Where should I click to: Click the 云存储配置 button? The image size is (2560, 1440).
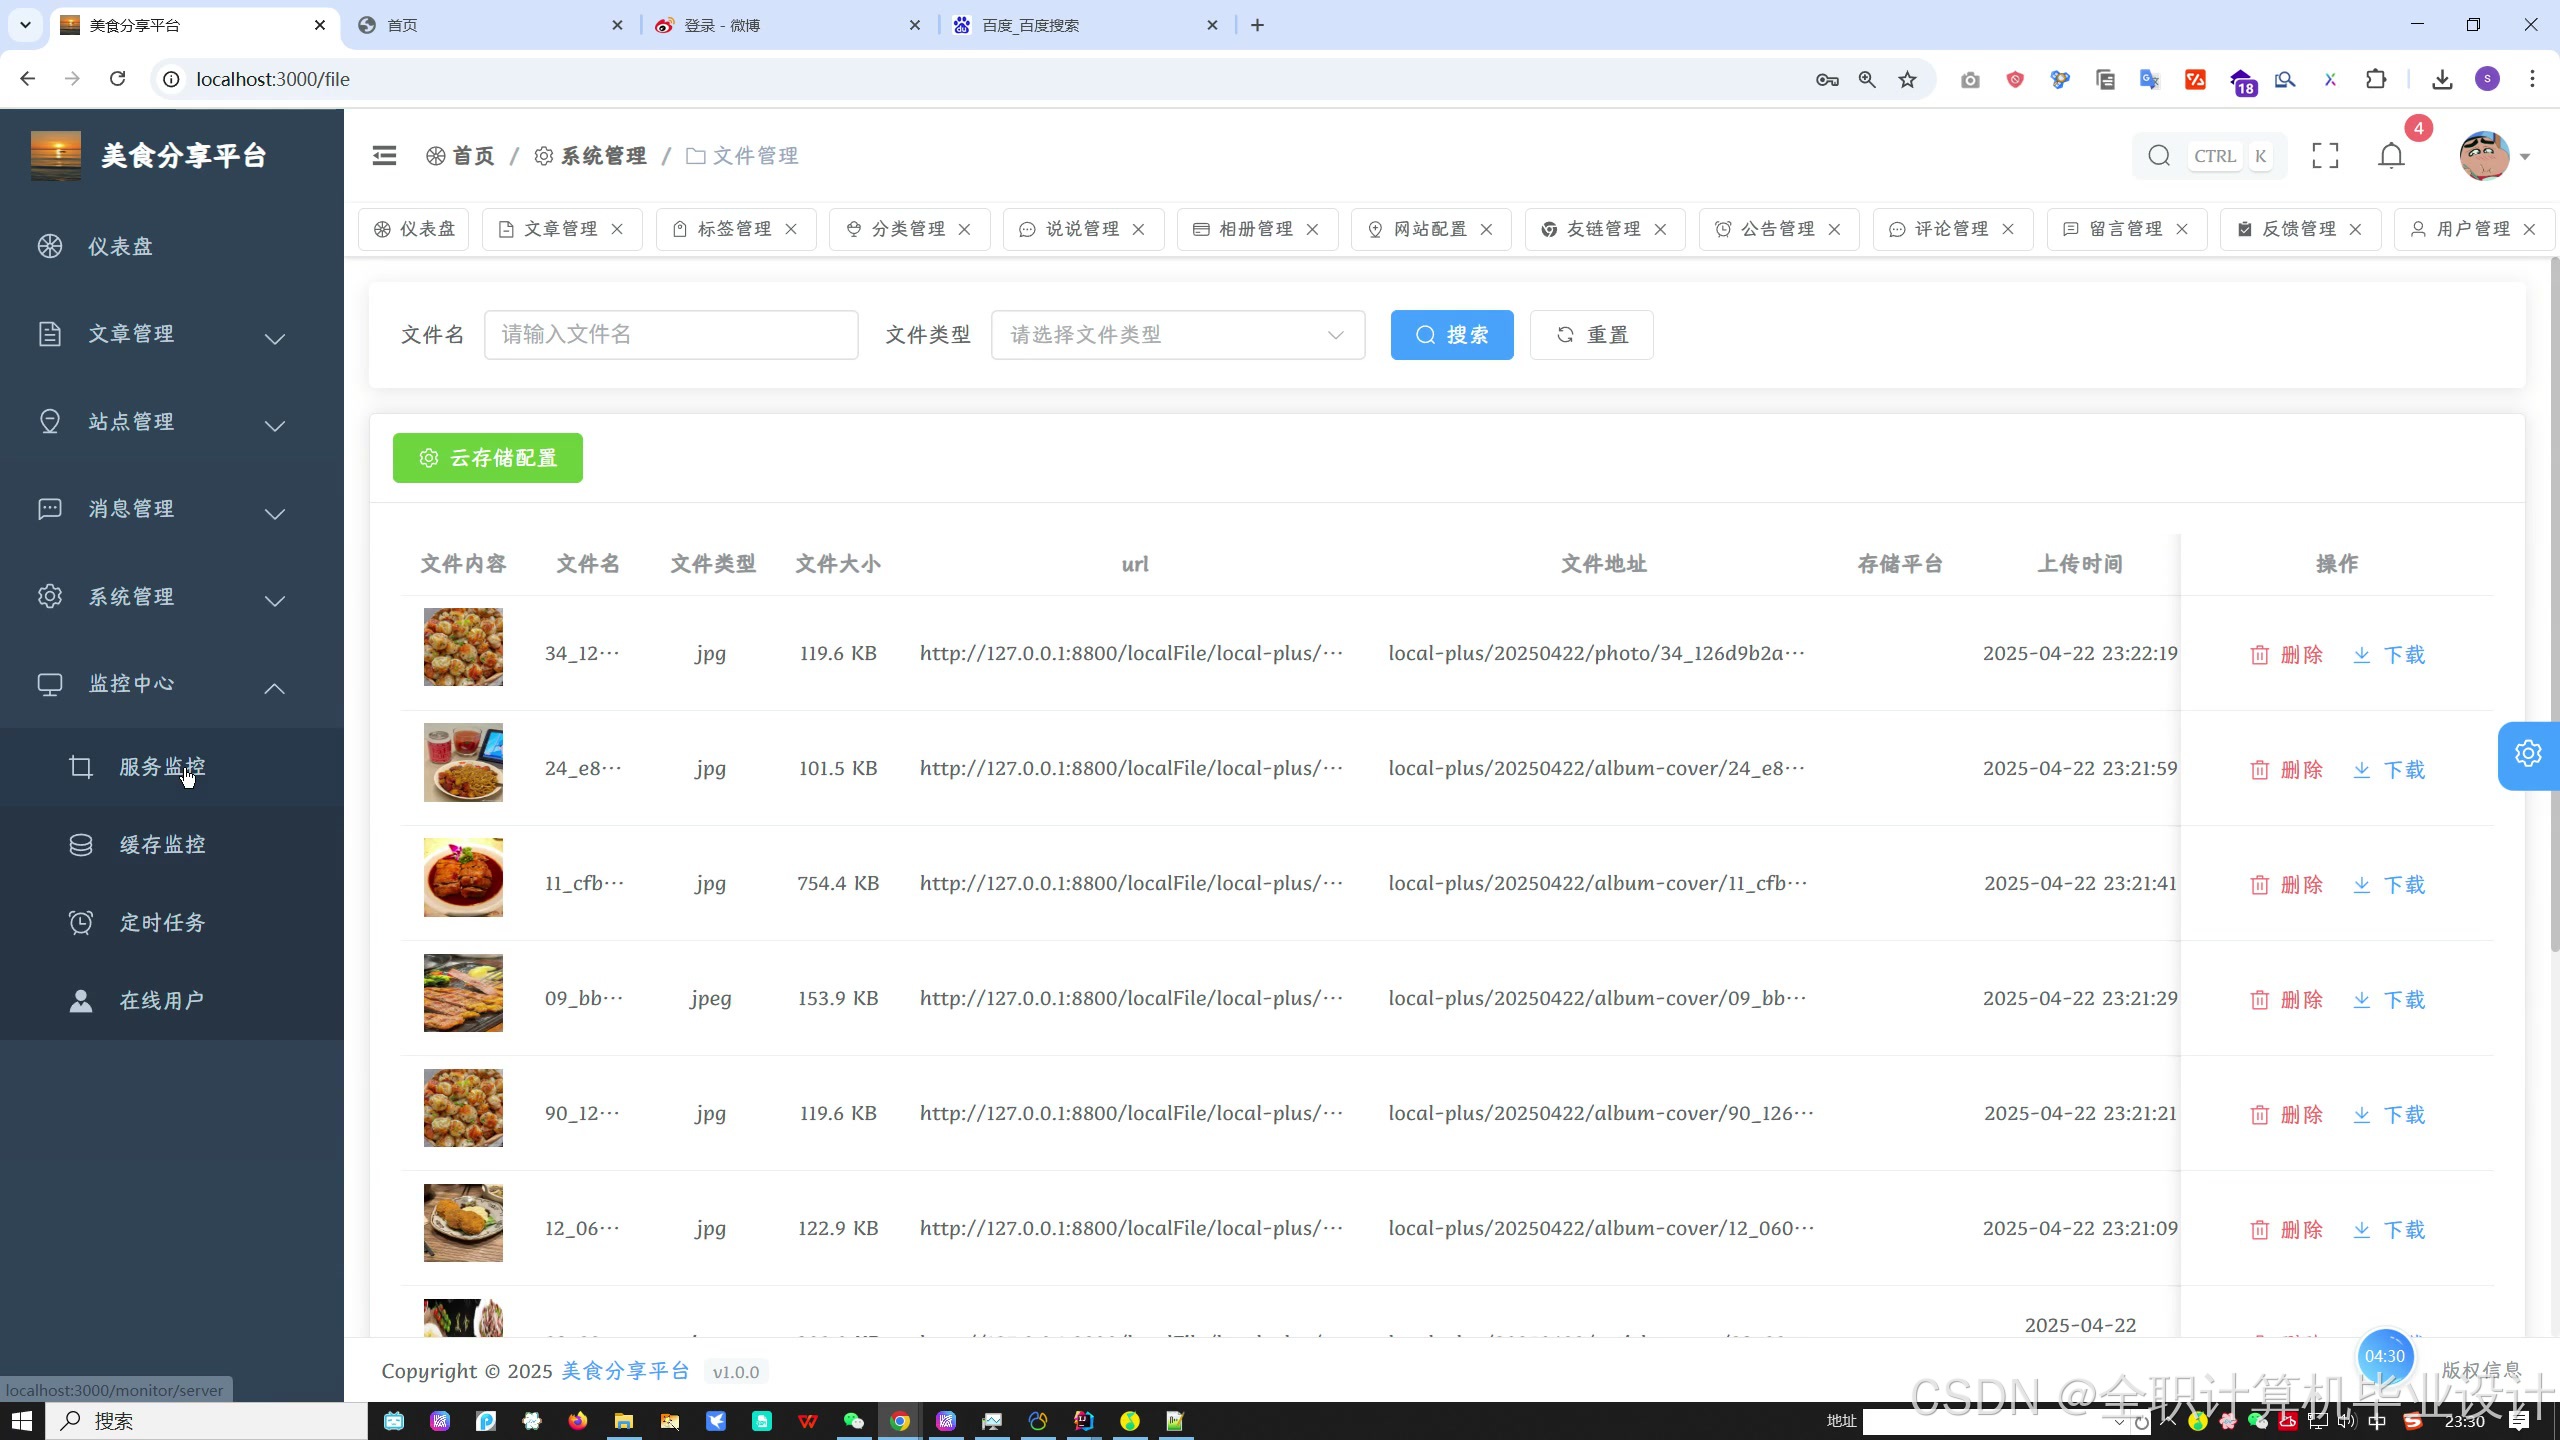pyautogui.click(x=488, y=458)
